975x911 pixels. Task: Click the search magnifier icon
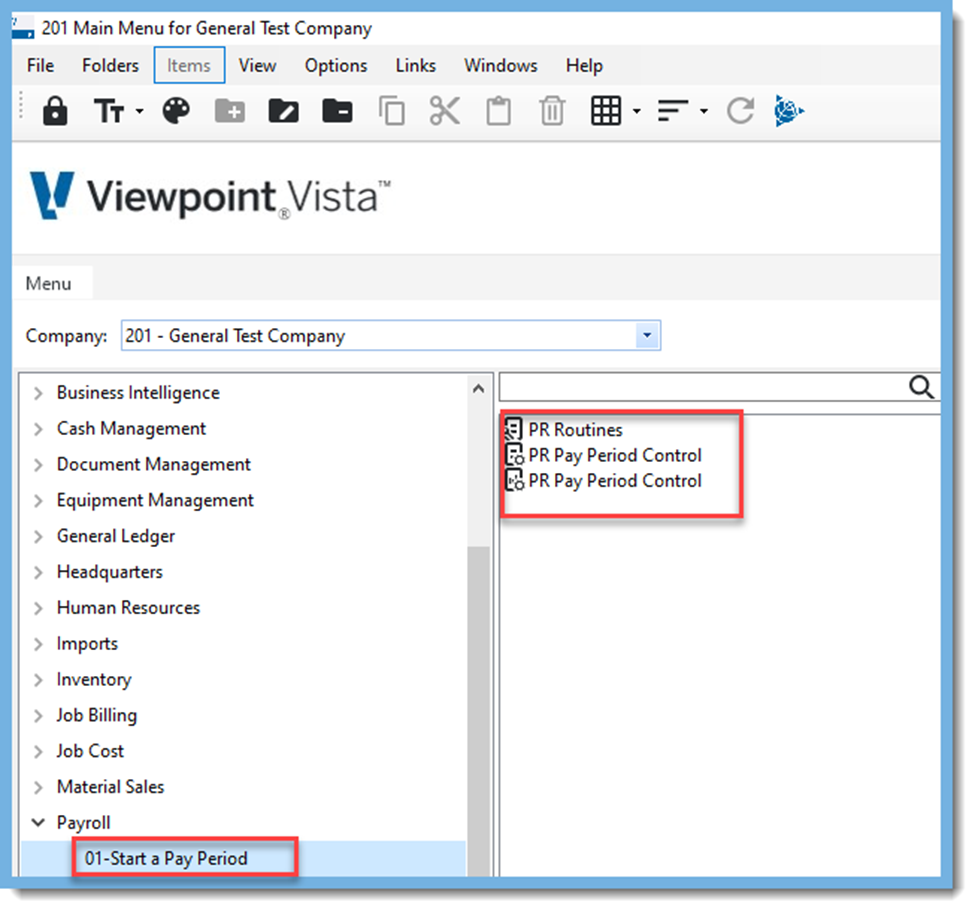tap(921, 387)
